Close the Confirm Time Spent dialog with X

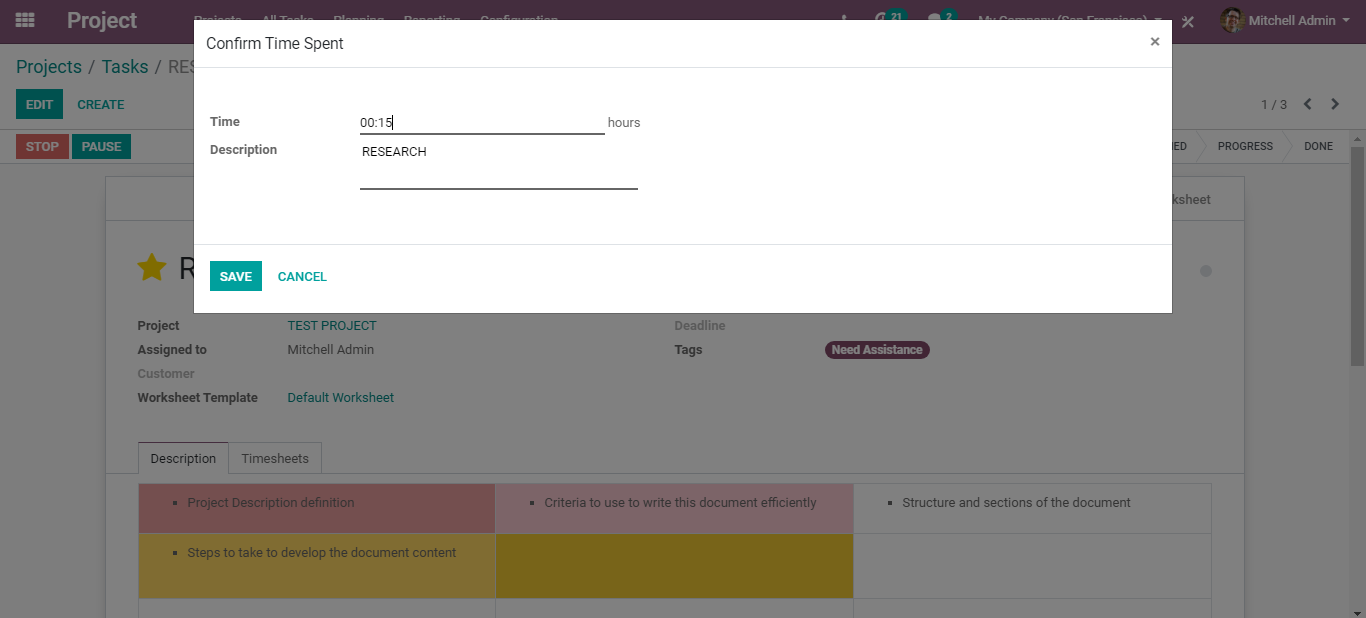pyautogui.click(x=1155, y=42)
